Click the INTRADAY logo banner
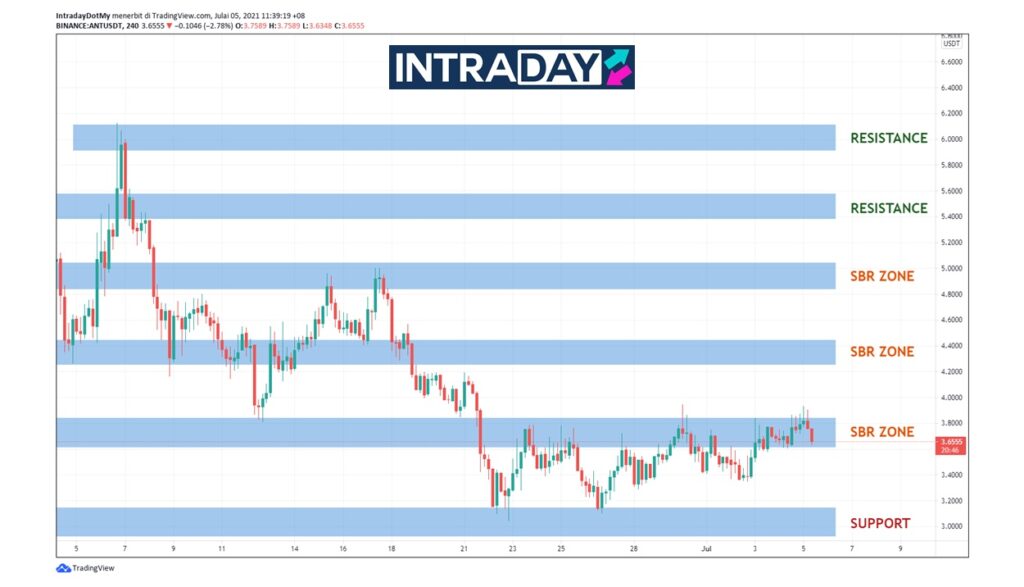 click(x=511, y=67)
